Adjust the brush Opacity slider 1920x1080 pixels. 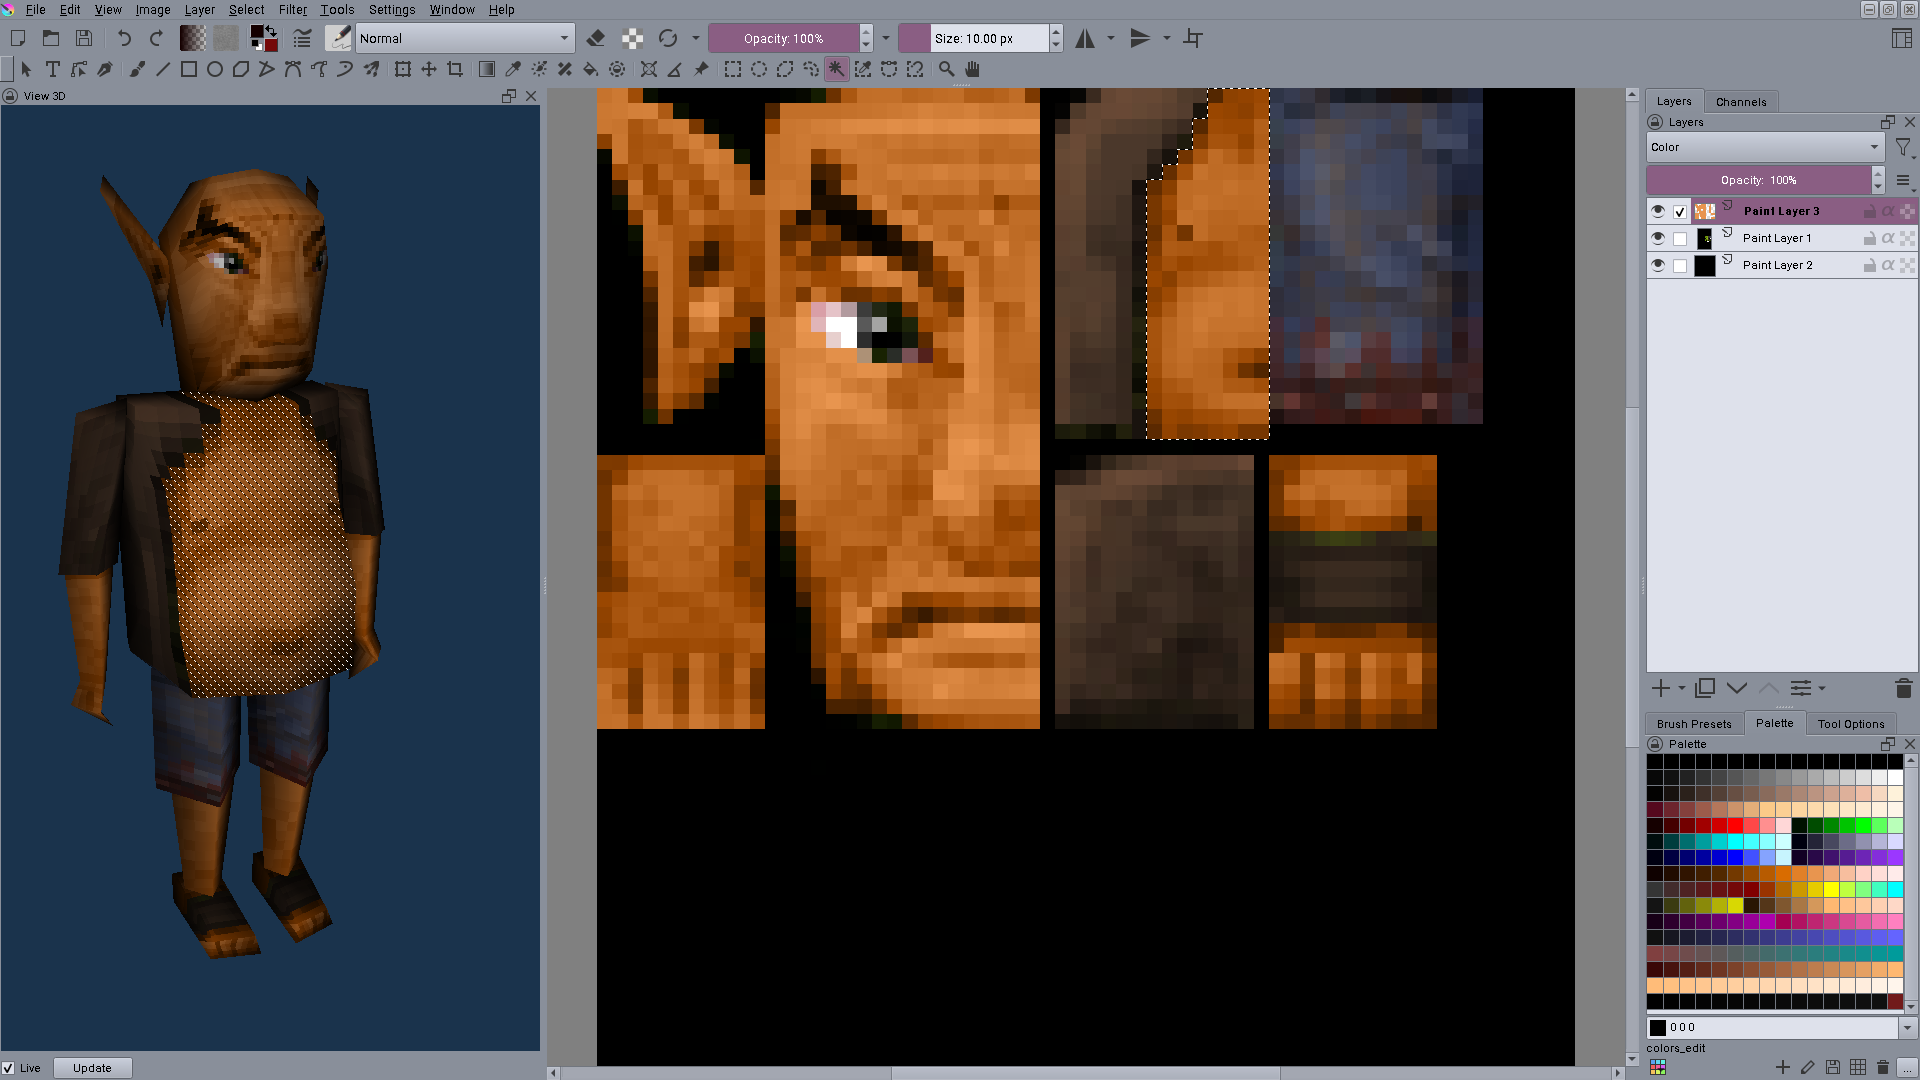click(783, 39)
